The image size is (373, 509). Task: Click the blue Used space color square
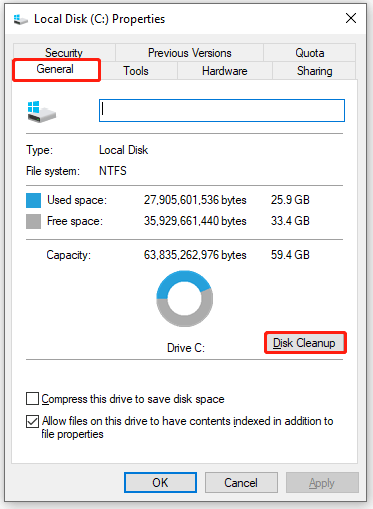(33, 200)
